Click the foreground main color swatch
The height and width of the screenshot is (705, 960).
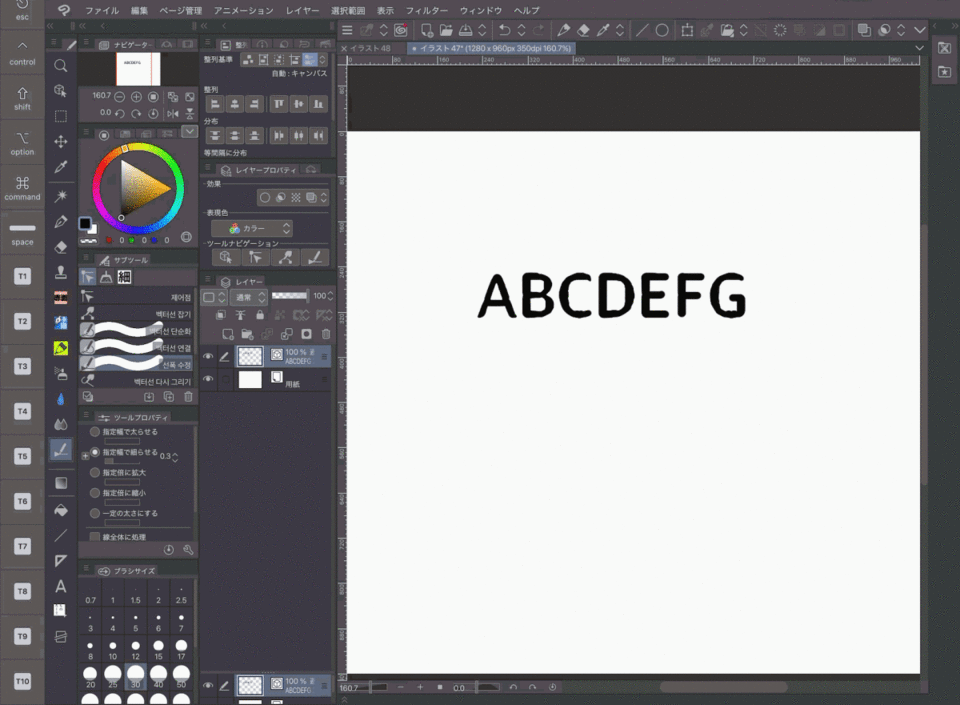click(x=85, y=223)
